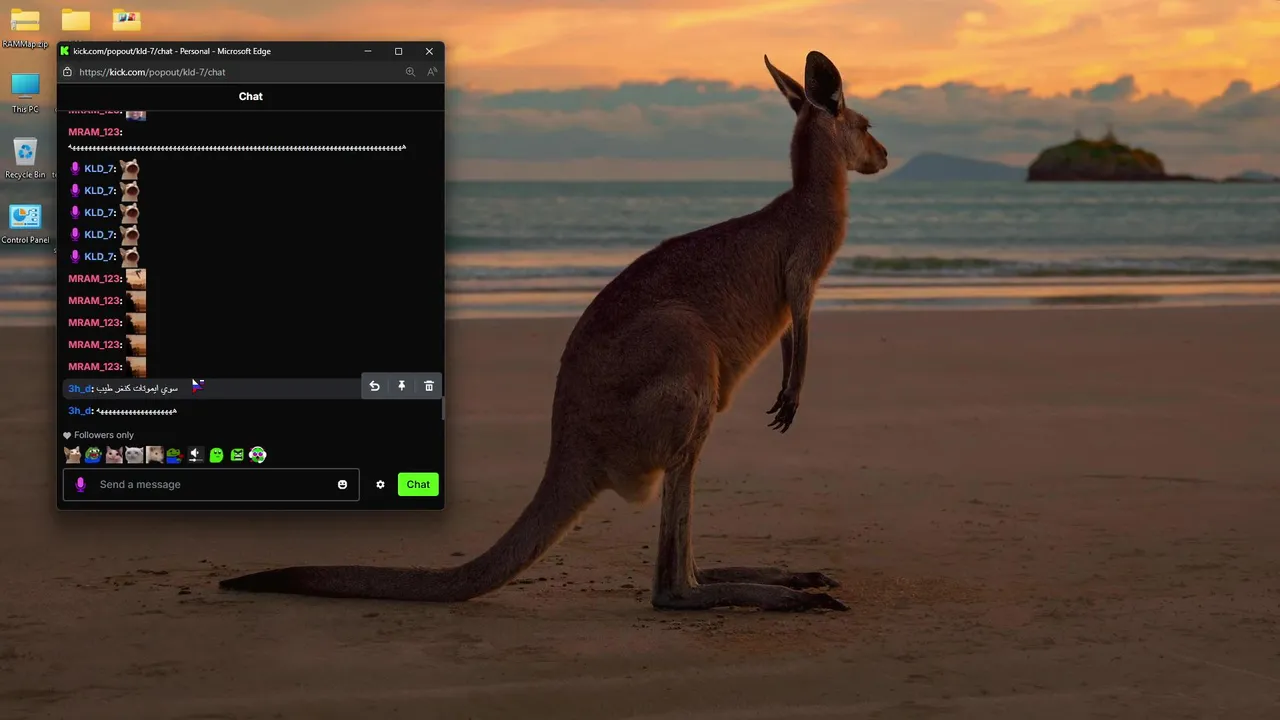Click the reply arrow on the hovered message
This screenshot has height=720, width=1280.
[374, 386]
